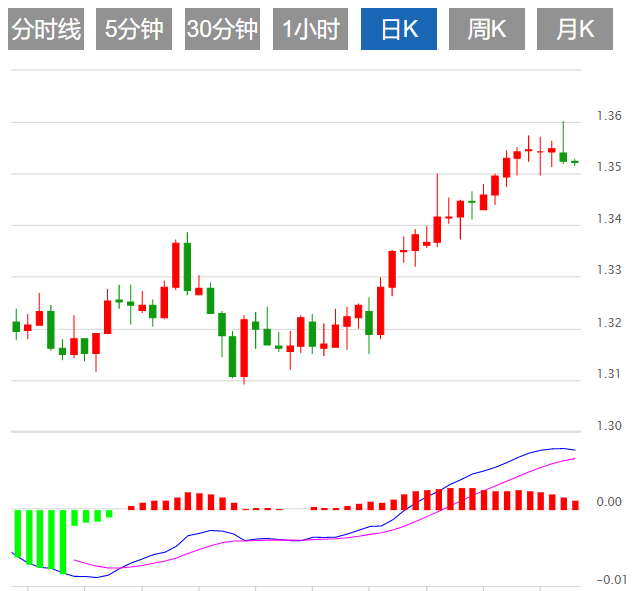Click the tallest green MACD histogram bar
Viewport: 642px width, 591px height.
pos(63,542)
